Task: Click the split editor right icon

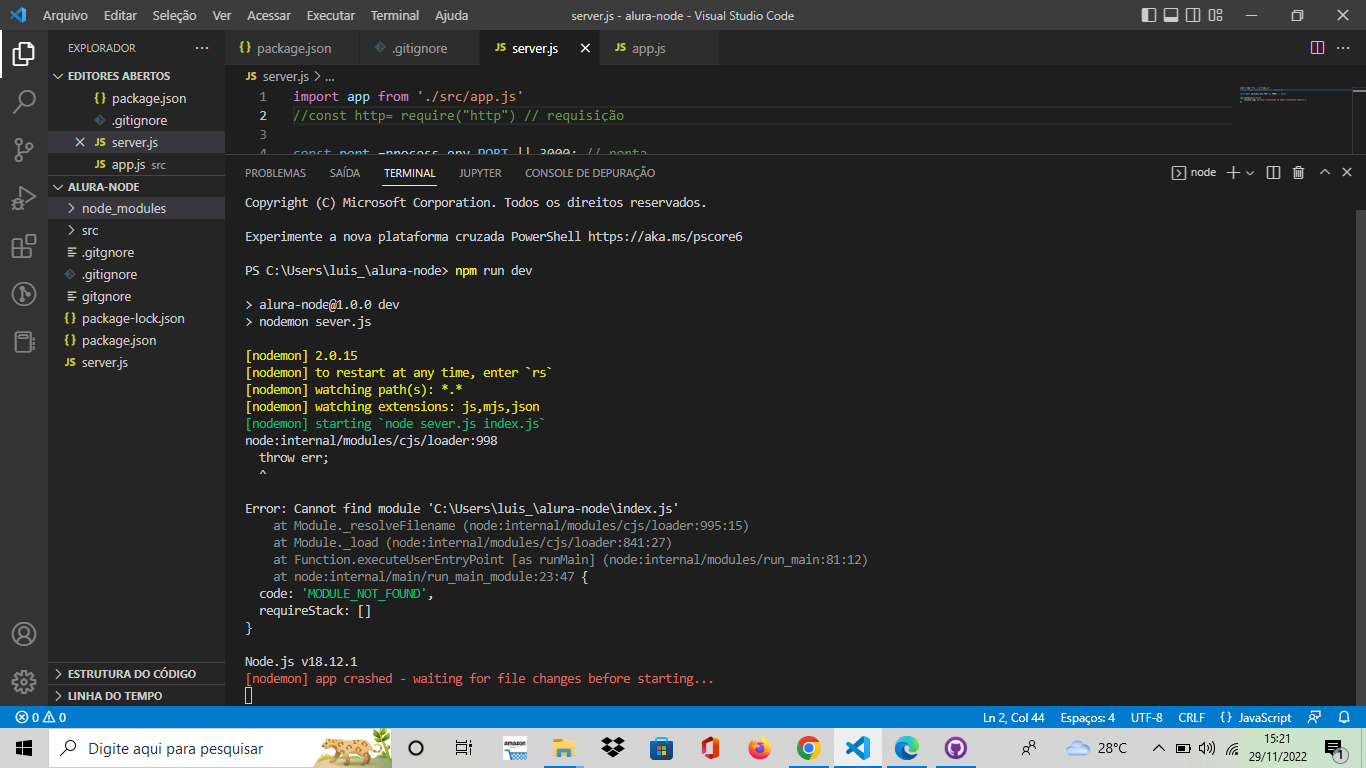Action: point(1317,48)
